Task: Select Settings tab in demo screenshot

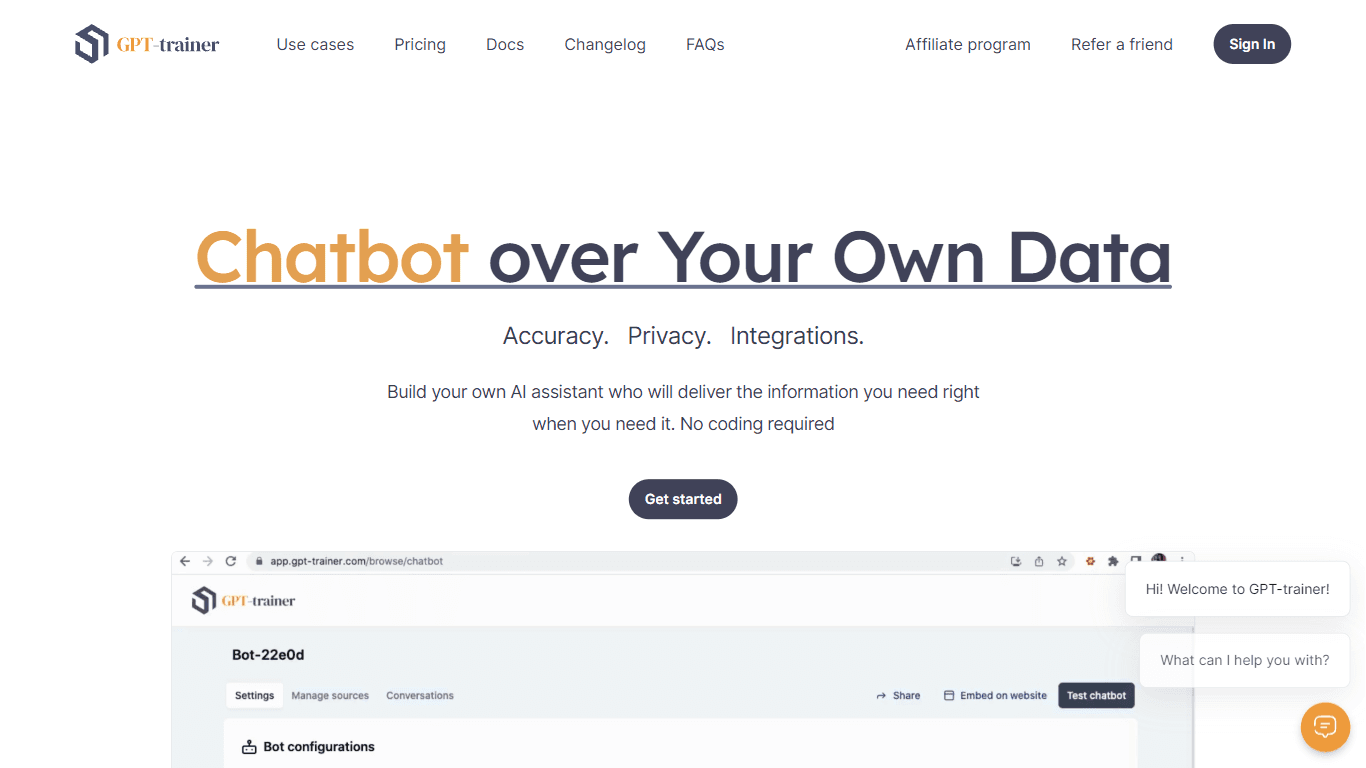Action: [255, 695]
